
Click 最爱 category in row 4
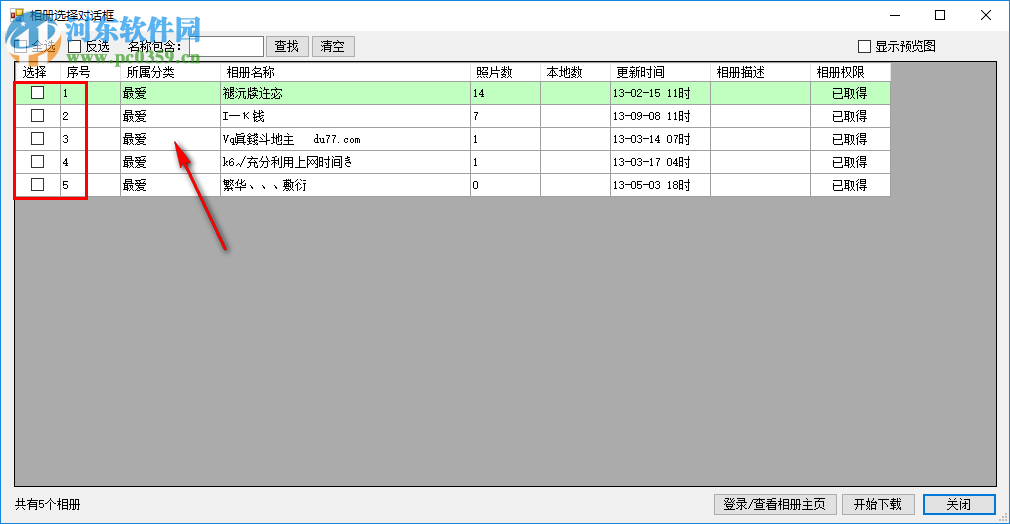tap(170, 162)
